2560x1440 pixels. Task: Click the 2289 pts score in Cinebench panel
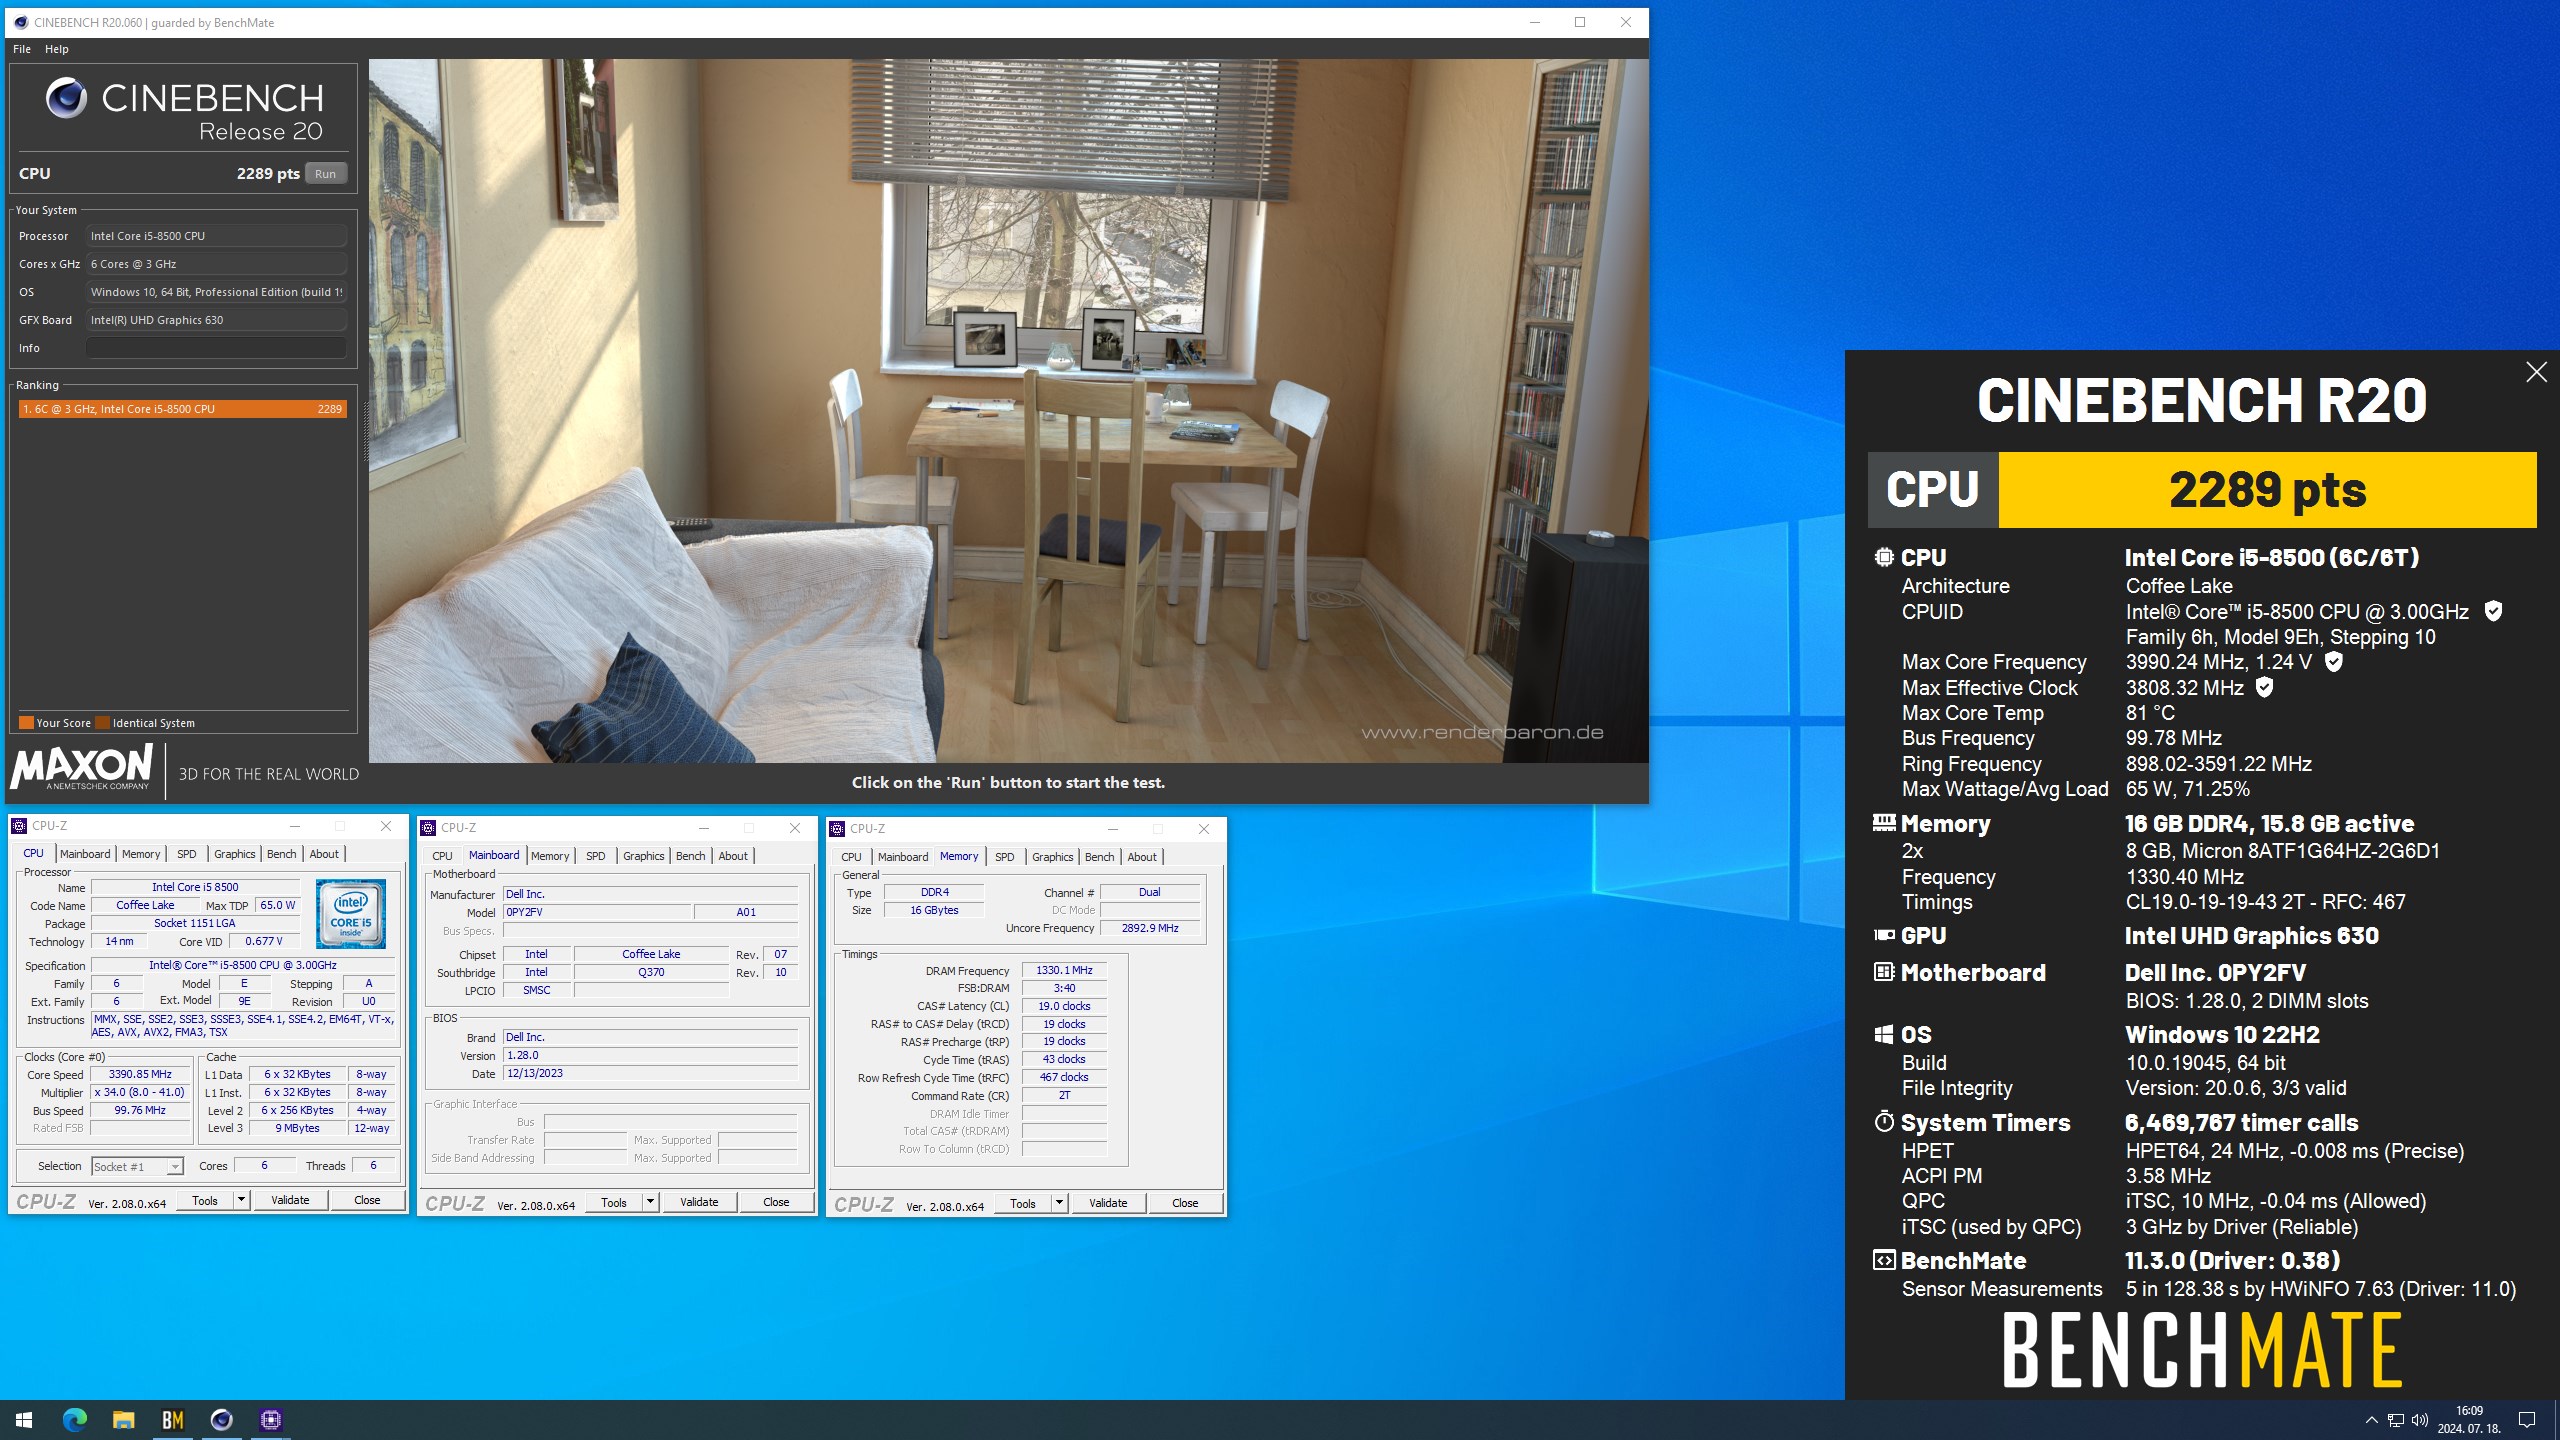(x=268, y=173)
